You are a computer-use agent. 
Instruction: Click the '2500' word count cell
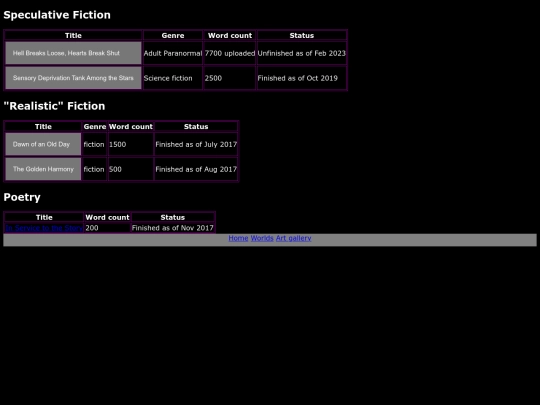(x=230, y=78)
